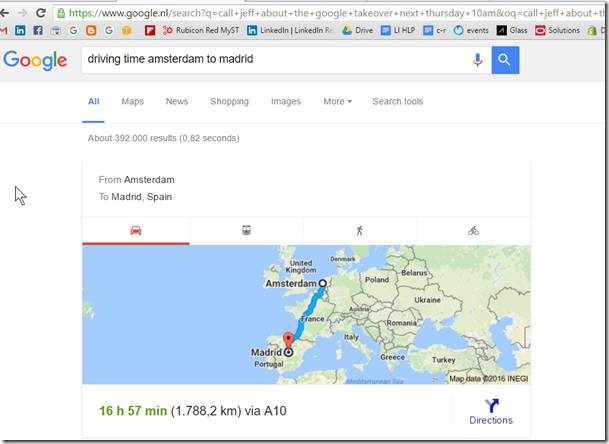
Task: Click the Amsterdam origin marker on map
Action: point(322,283)
